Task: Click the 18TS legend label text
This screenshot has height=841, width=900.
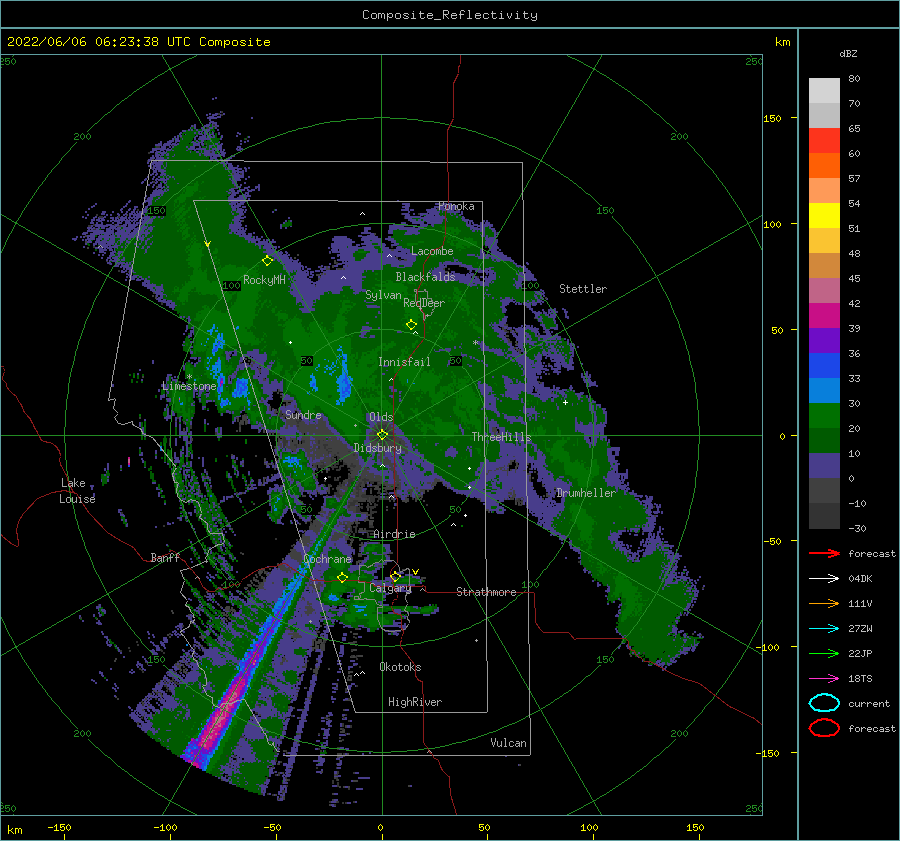Action: pyautogui.click(x=860, y=679)
